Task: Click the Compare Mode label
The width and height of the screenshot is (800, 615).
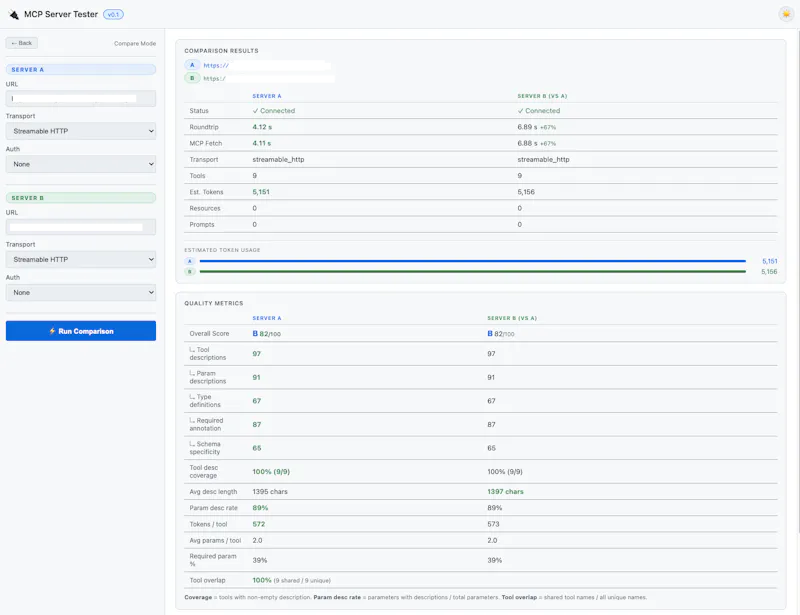Action: click(x=135, y=43)
